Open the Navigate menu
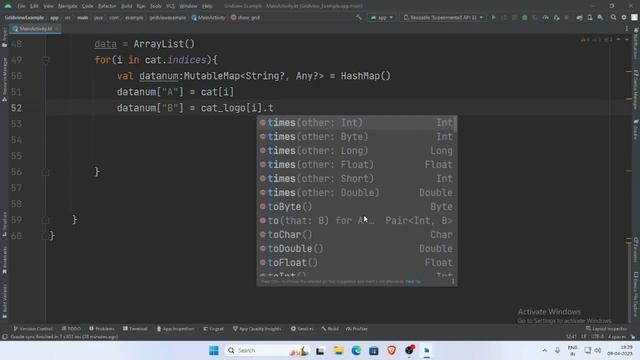Screen dimensions: 640x360 click(67, 6)
